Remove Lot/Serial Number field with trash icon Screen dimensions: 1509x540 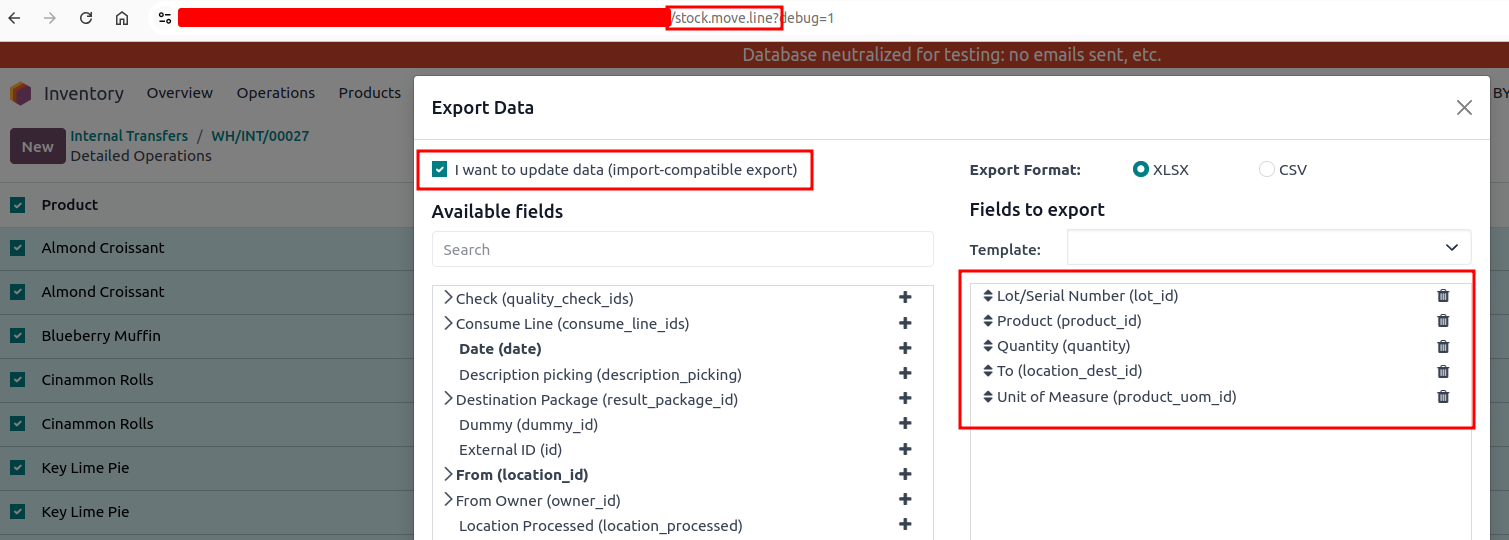coord(1443,296)
